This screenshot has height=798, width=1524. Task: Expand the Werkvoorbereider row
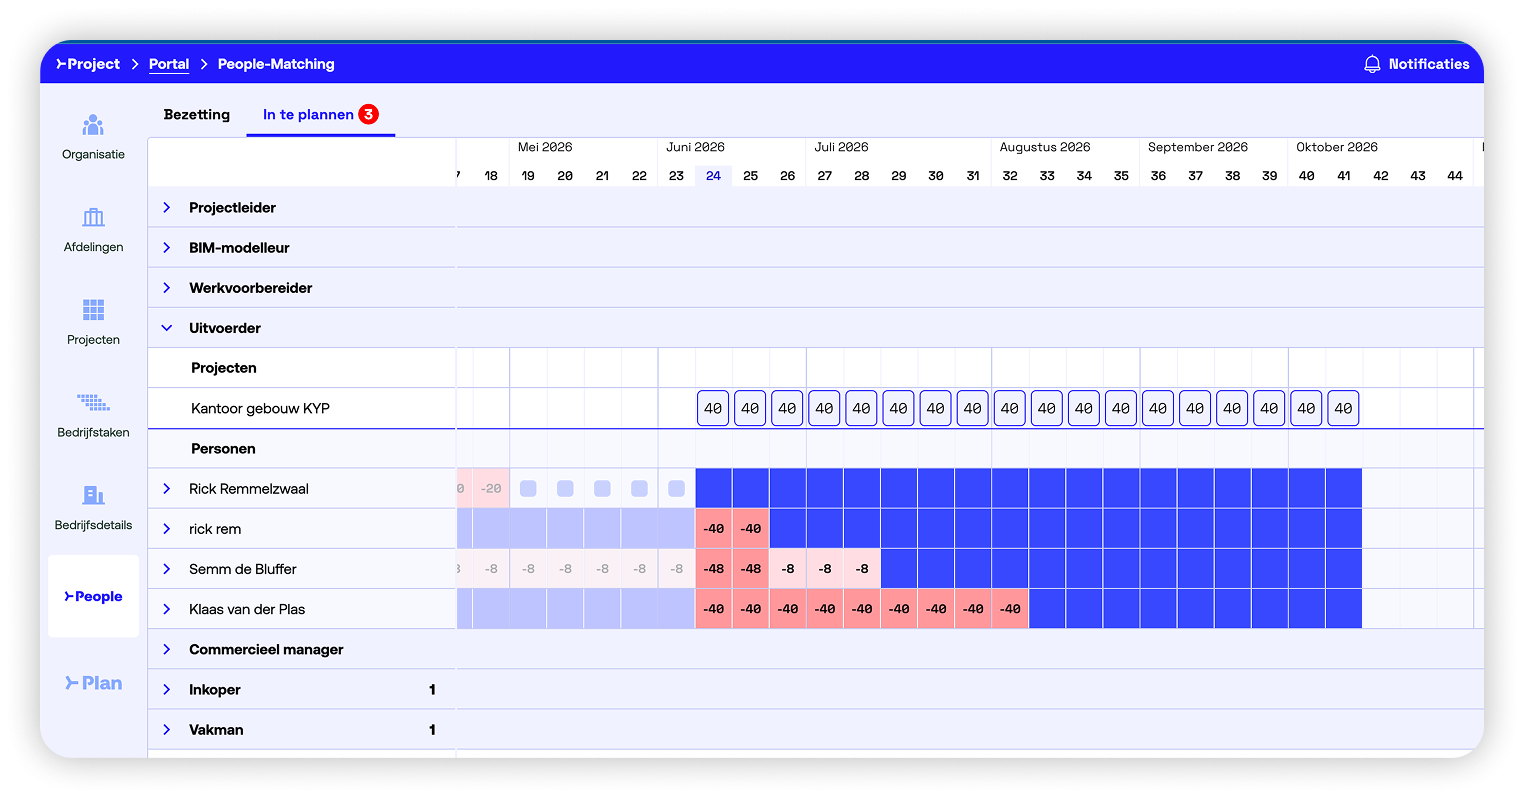167,288
